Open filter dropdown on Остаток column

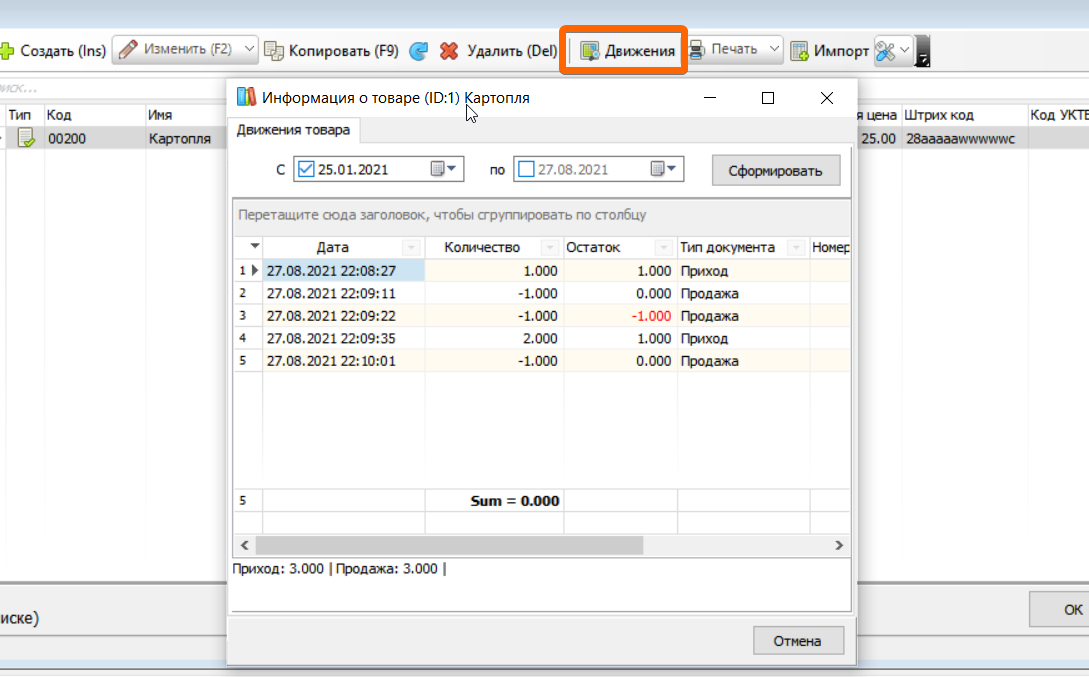pyautogui.click(x=663, y=247)
